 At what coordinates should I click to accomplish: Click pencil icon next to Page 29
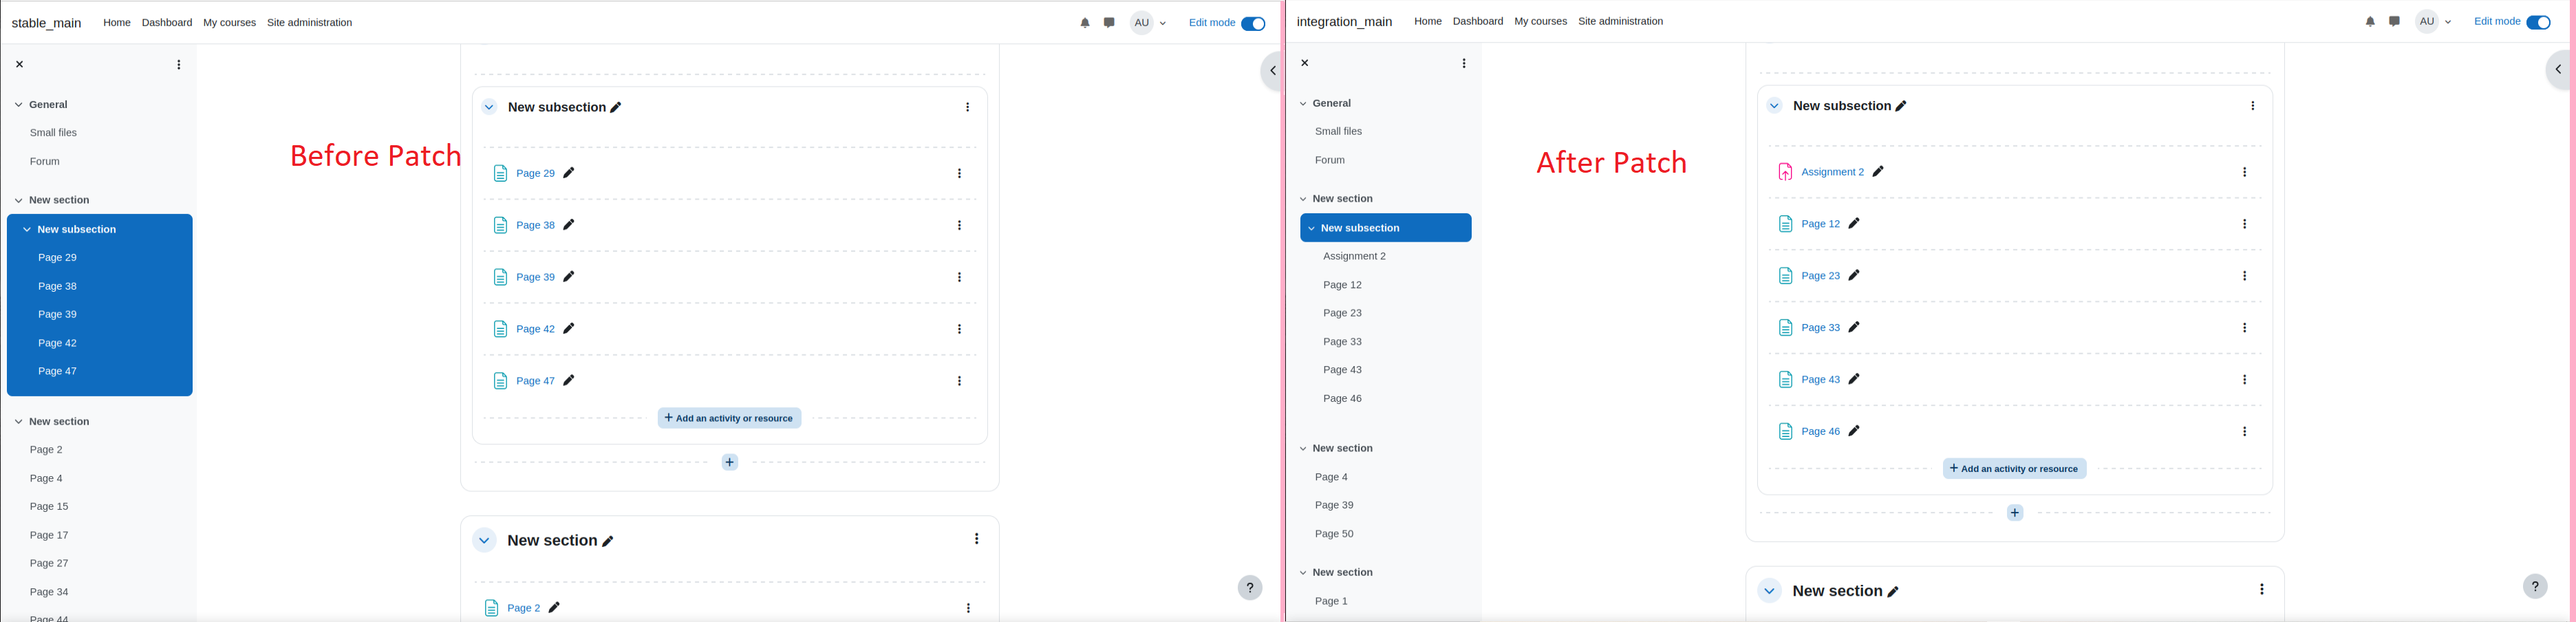point(569,173)
